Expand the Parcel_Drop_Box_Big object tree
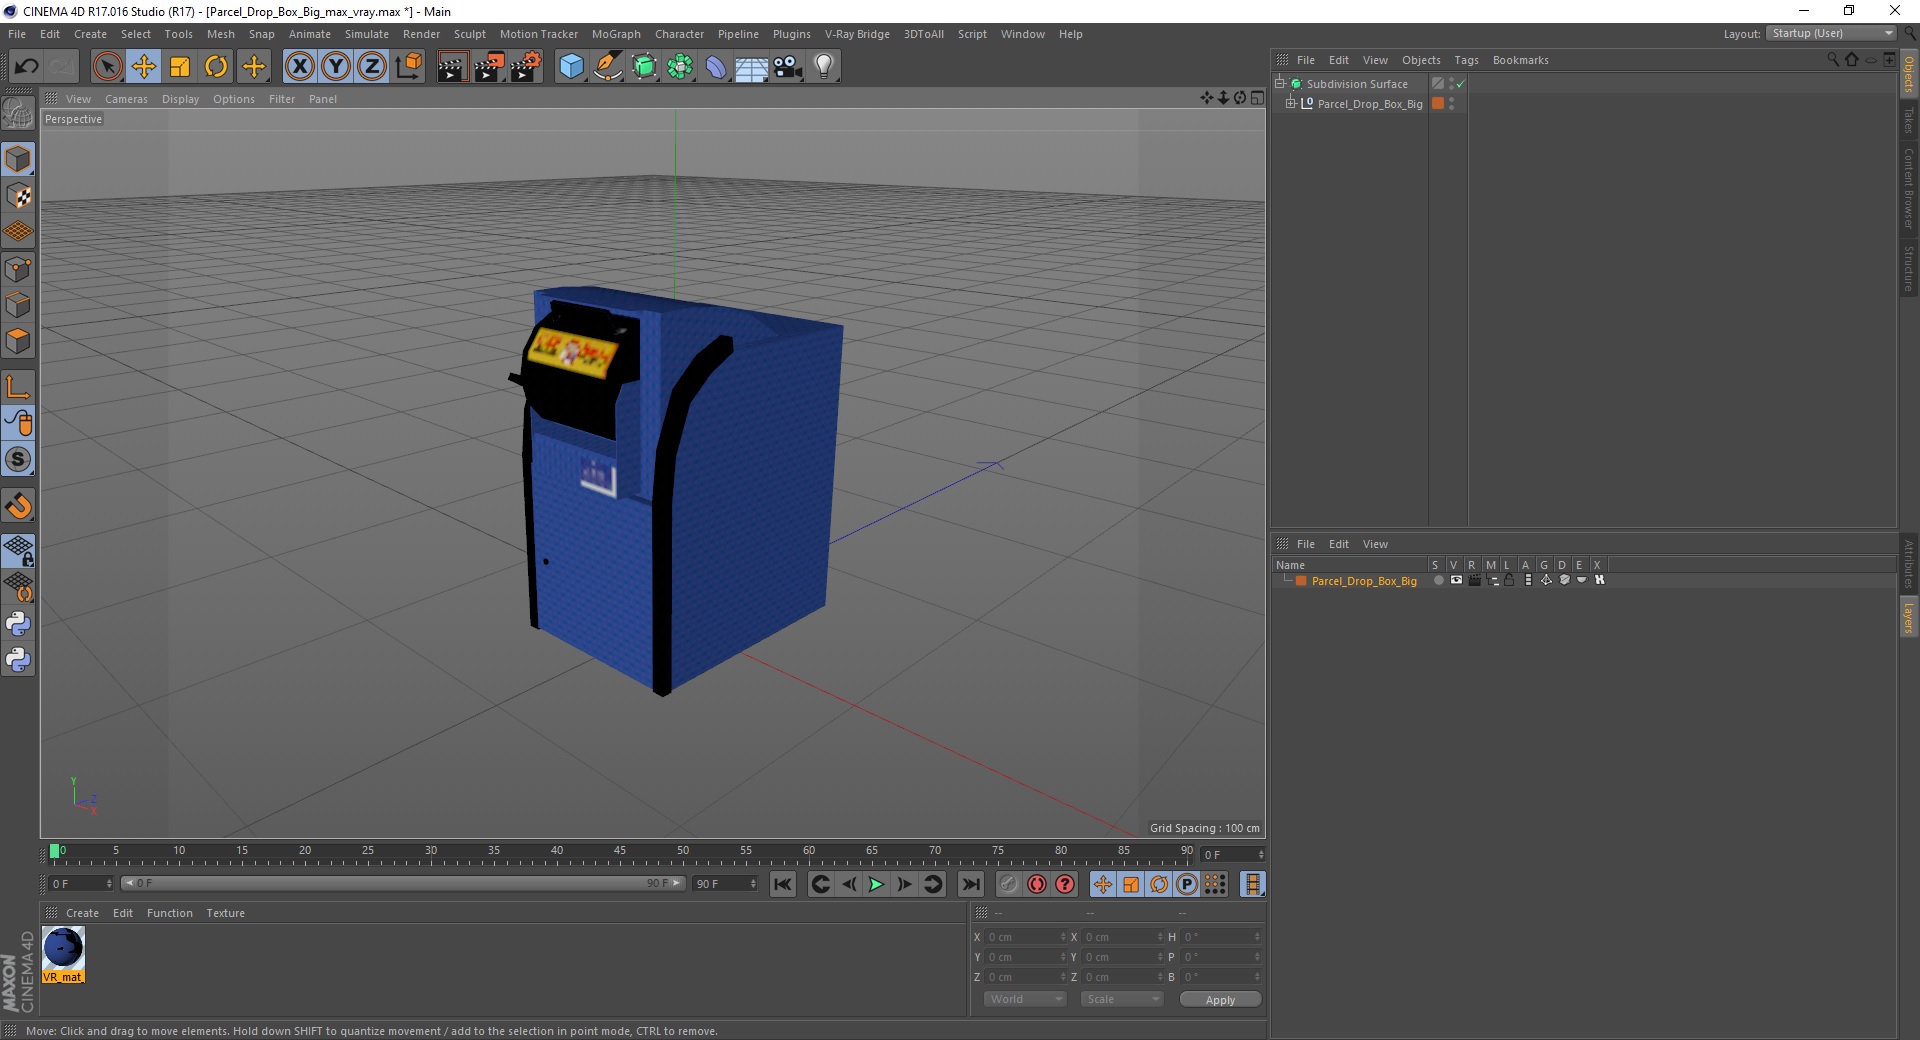1920x1040 pixels. (1290, 103)
